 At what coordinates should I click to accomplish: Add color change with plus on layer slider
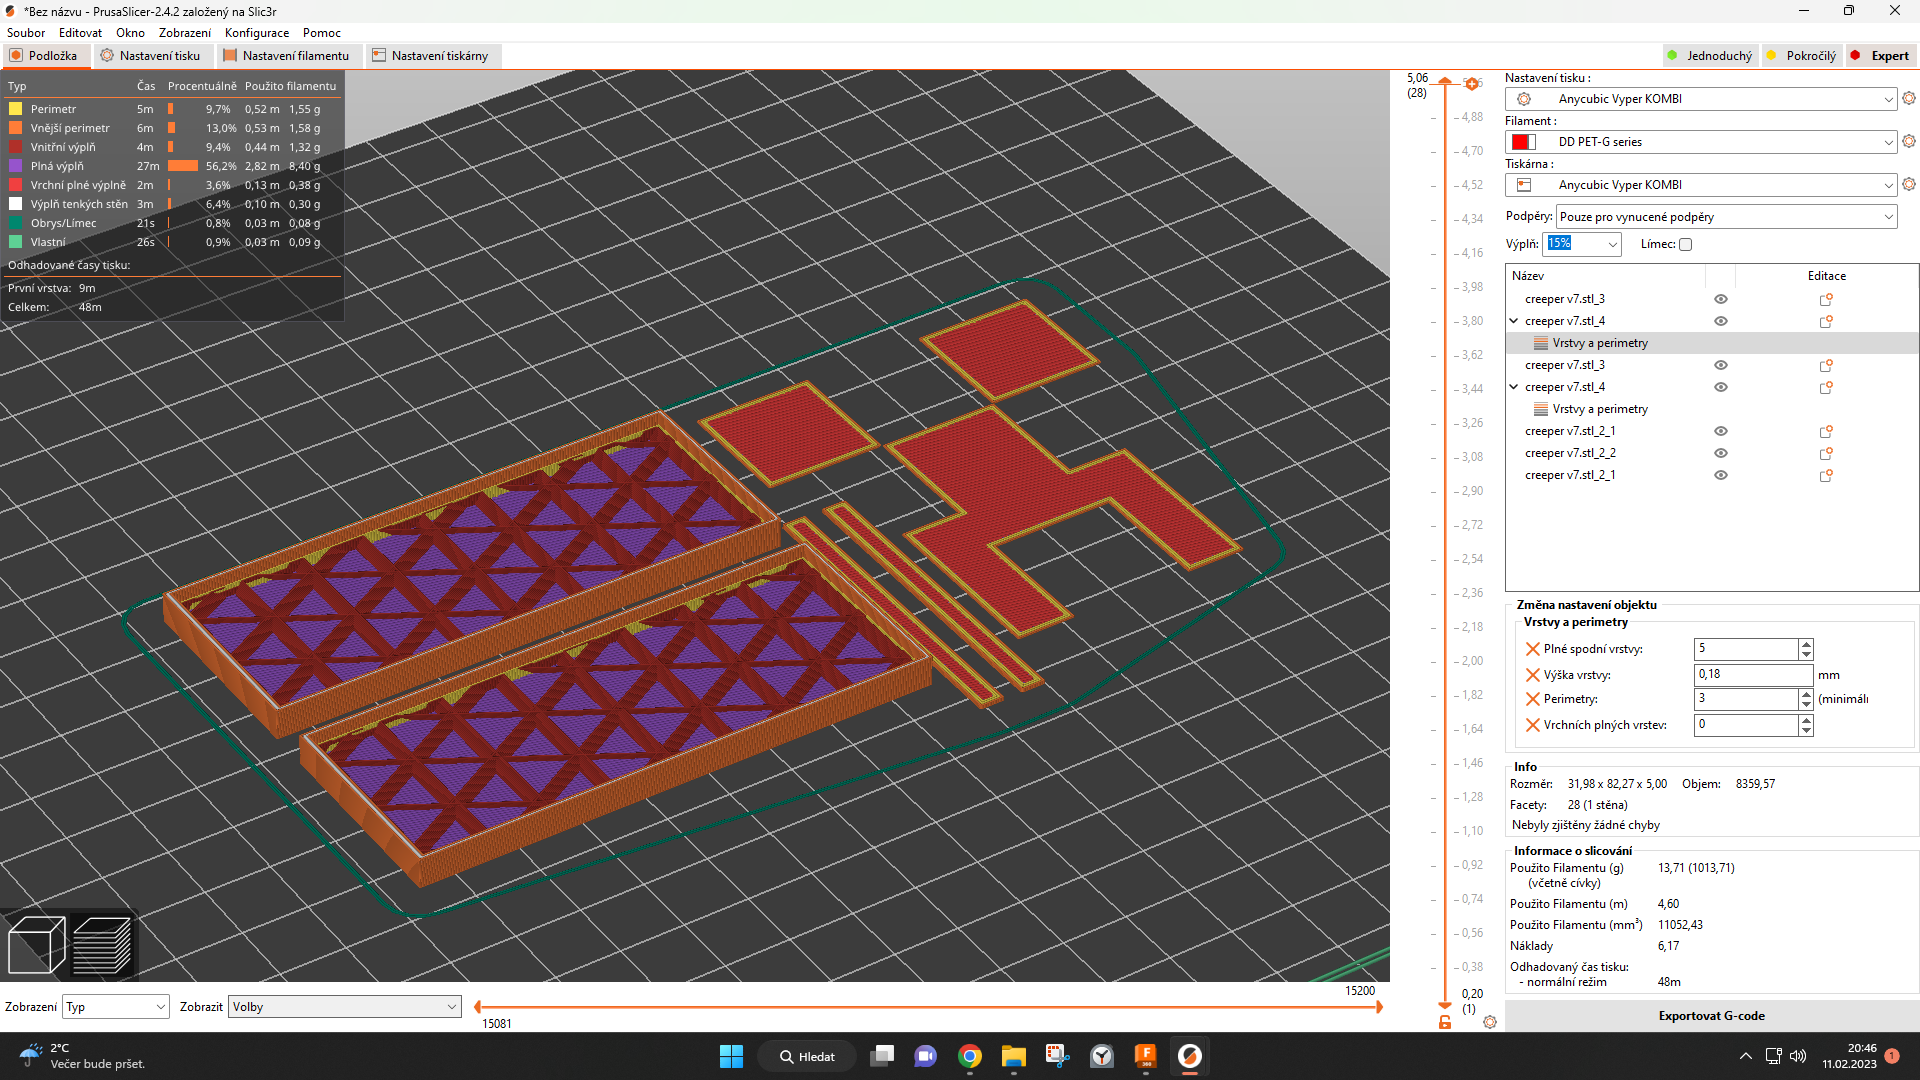tap(1472, 84)
